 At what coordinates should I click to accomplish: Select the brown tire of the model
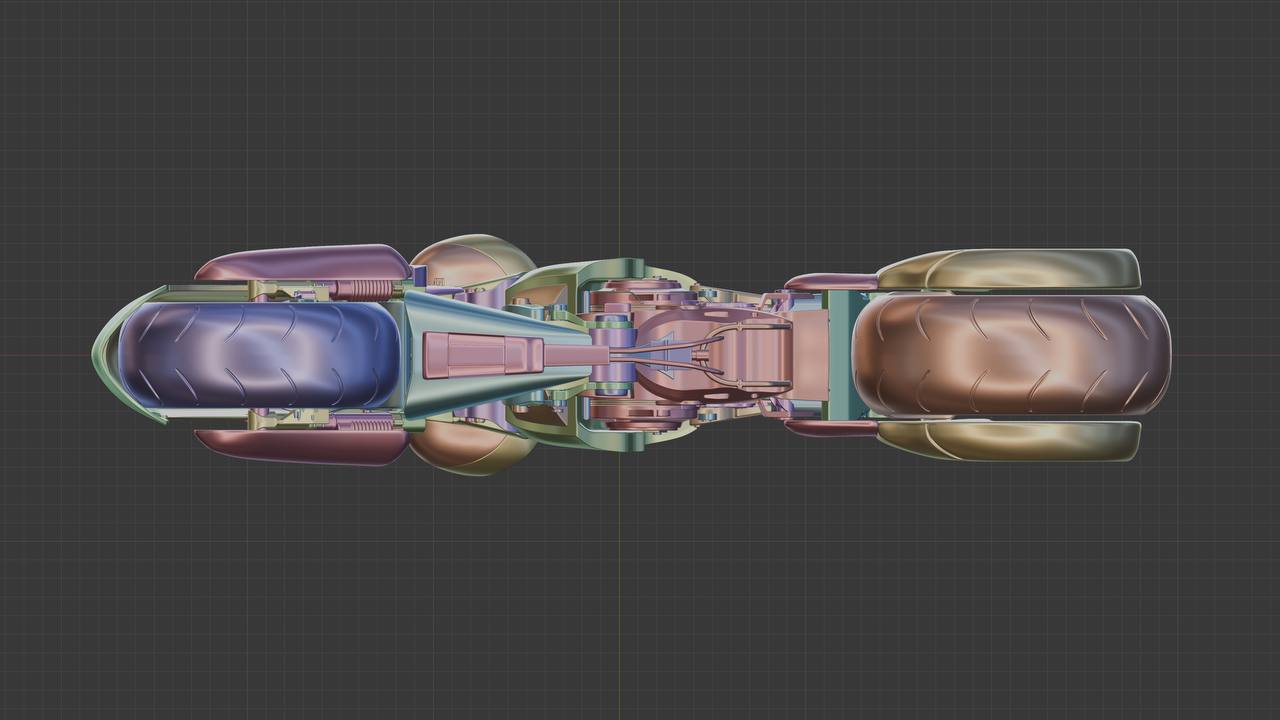(1010, 355)
